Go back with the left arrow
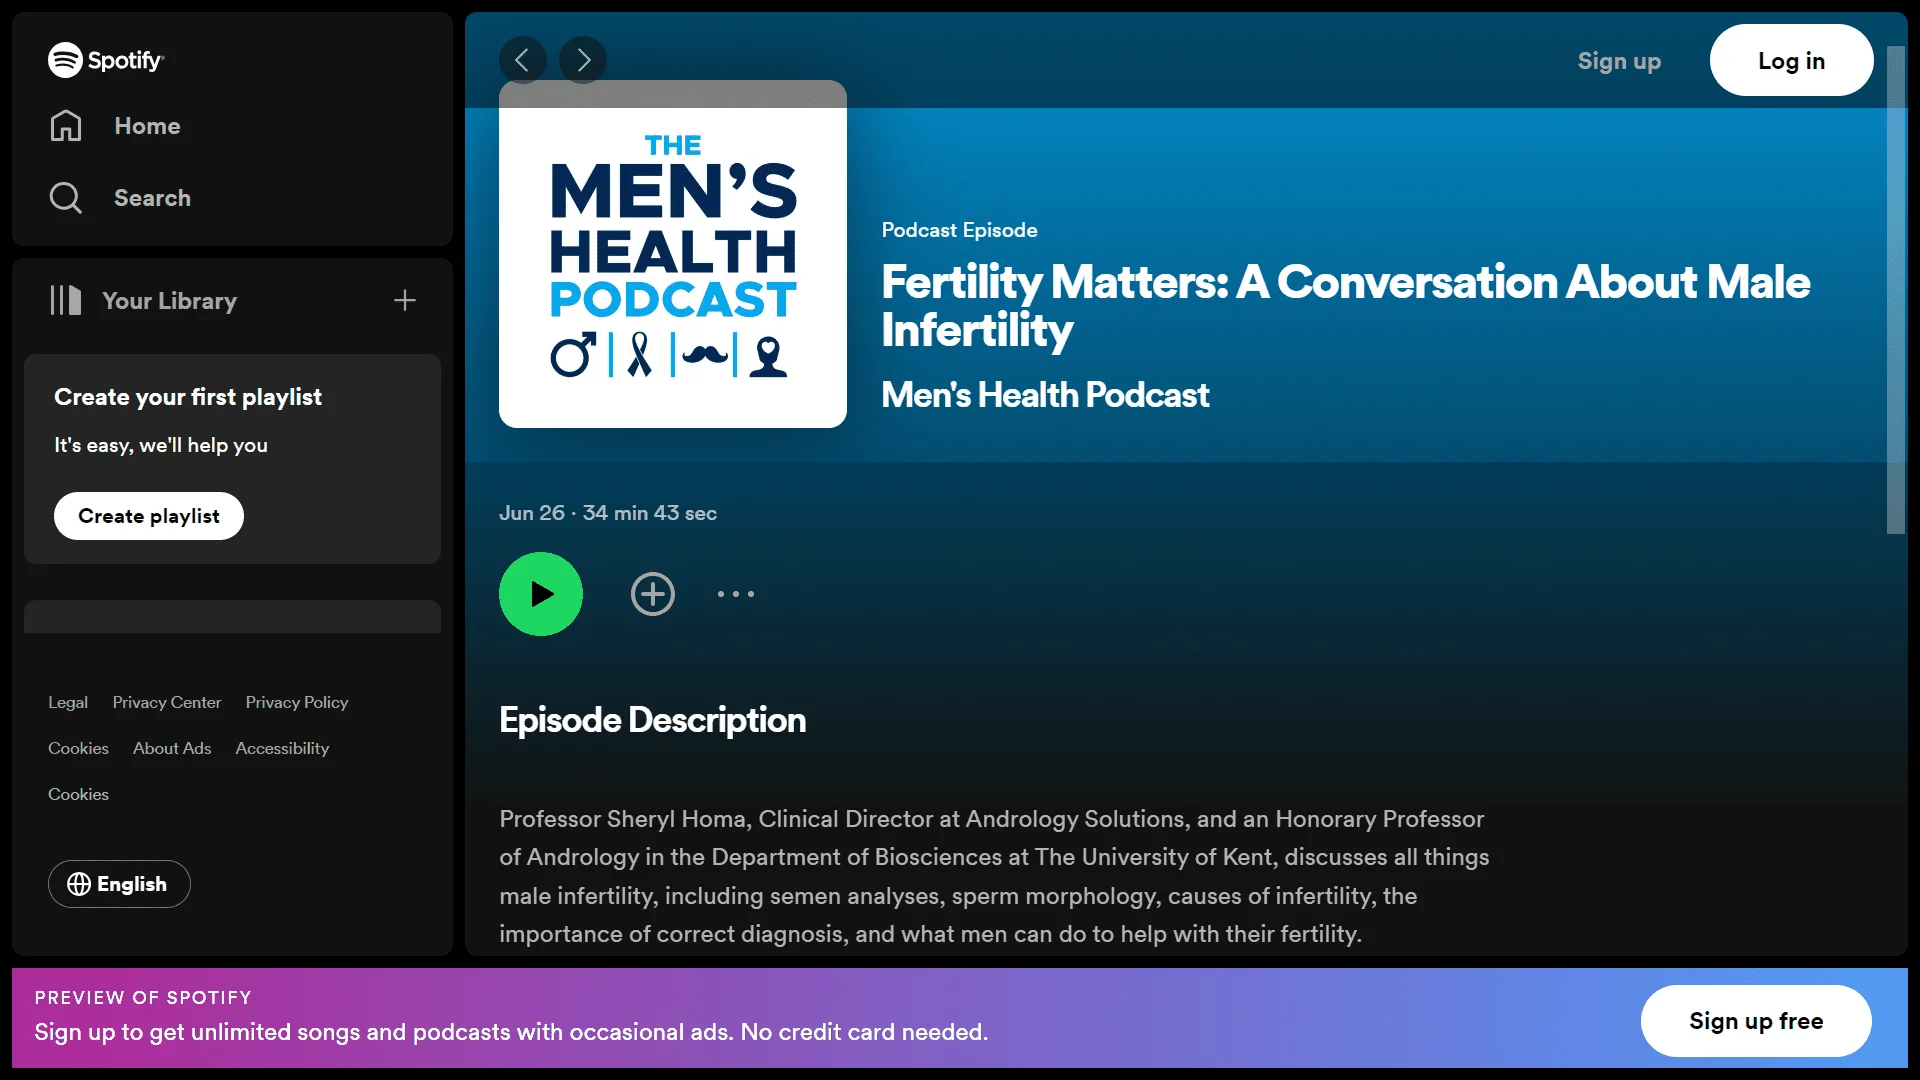 pos(523,60)
